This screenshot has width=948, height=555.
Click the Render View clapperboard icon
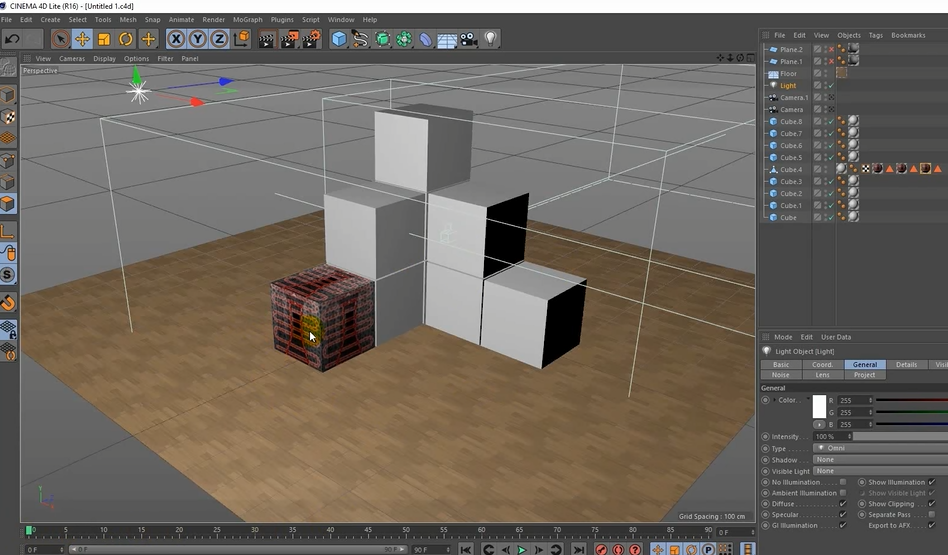[266, 39]
